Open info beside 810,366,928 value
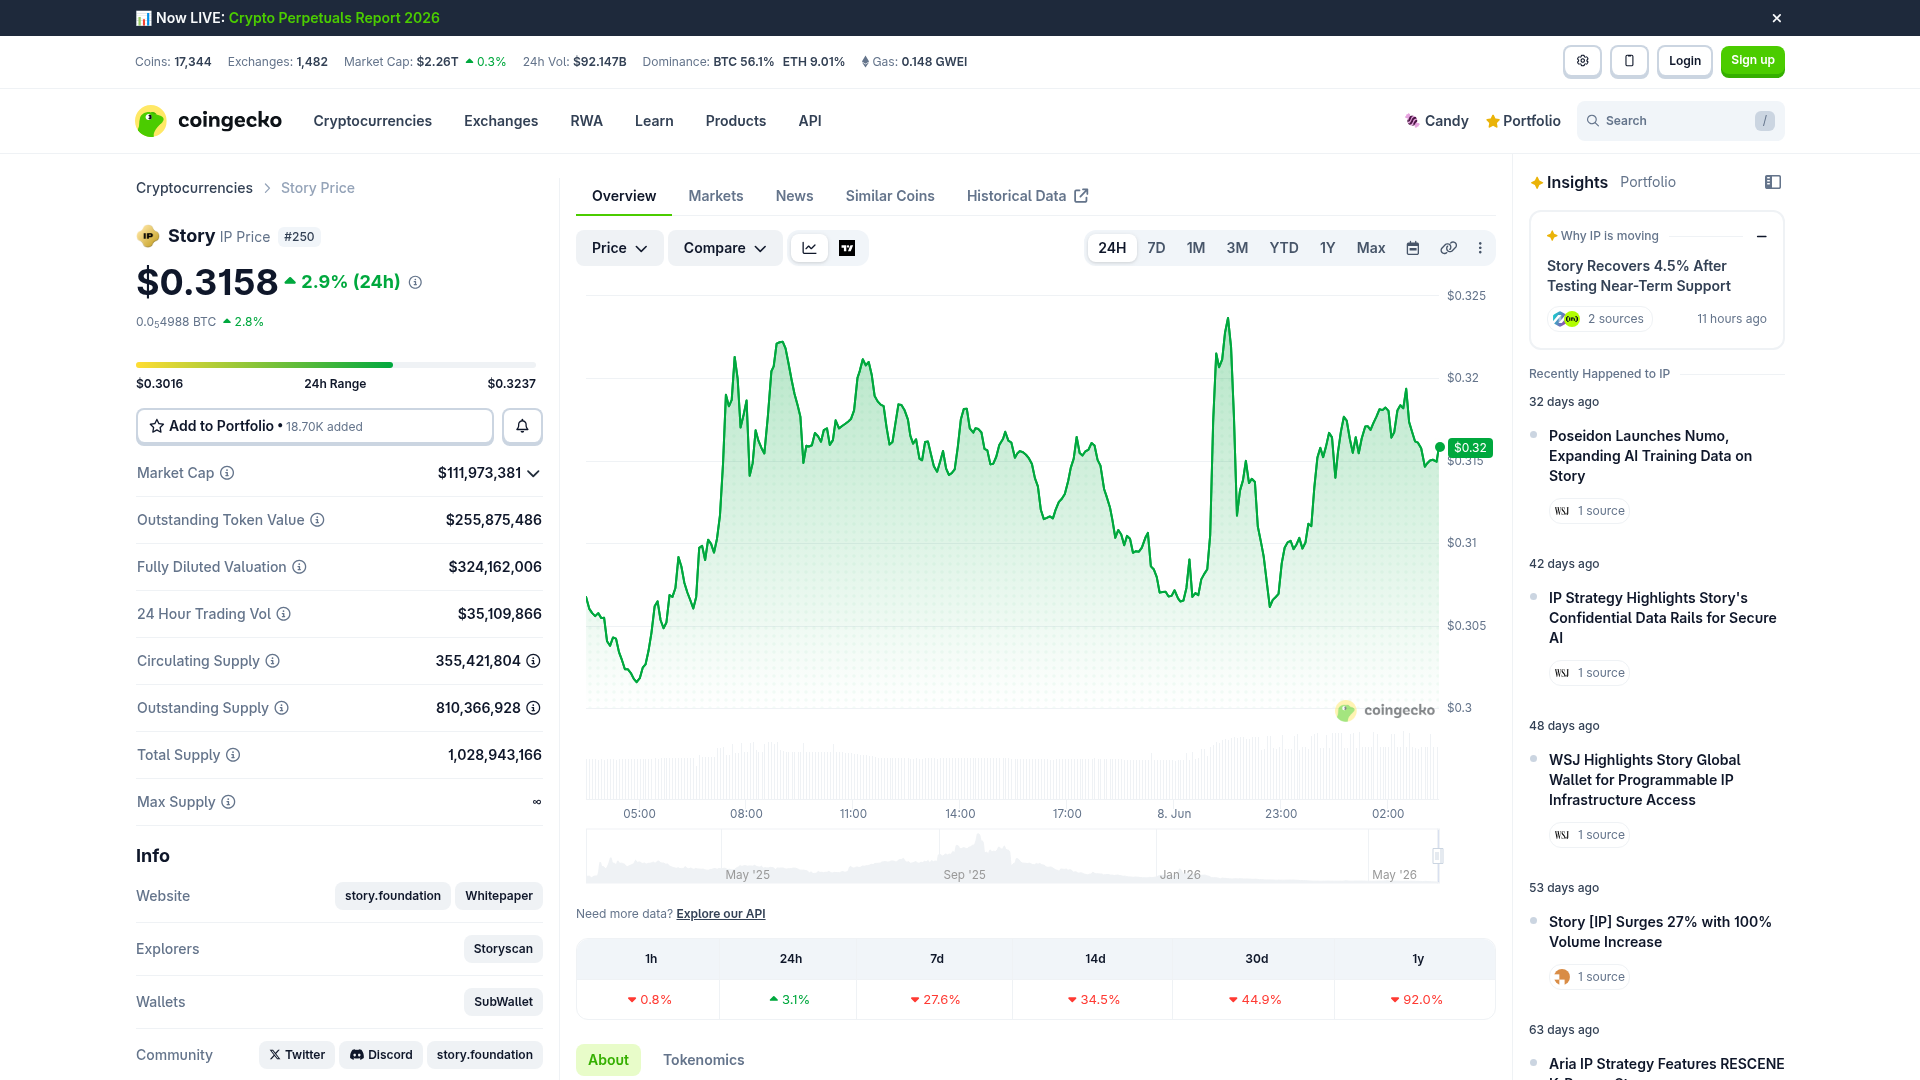1920x1080 pixels. [x=534, y=708]
